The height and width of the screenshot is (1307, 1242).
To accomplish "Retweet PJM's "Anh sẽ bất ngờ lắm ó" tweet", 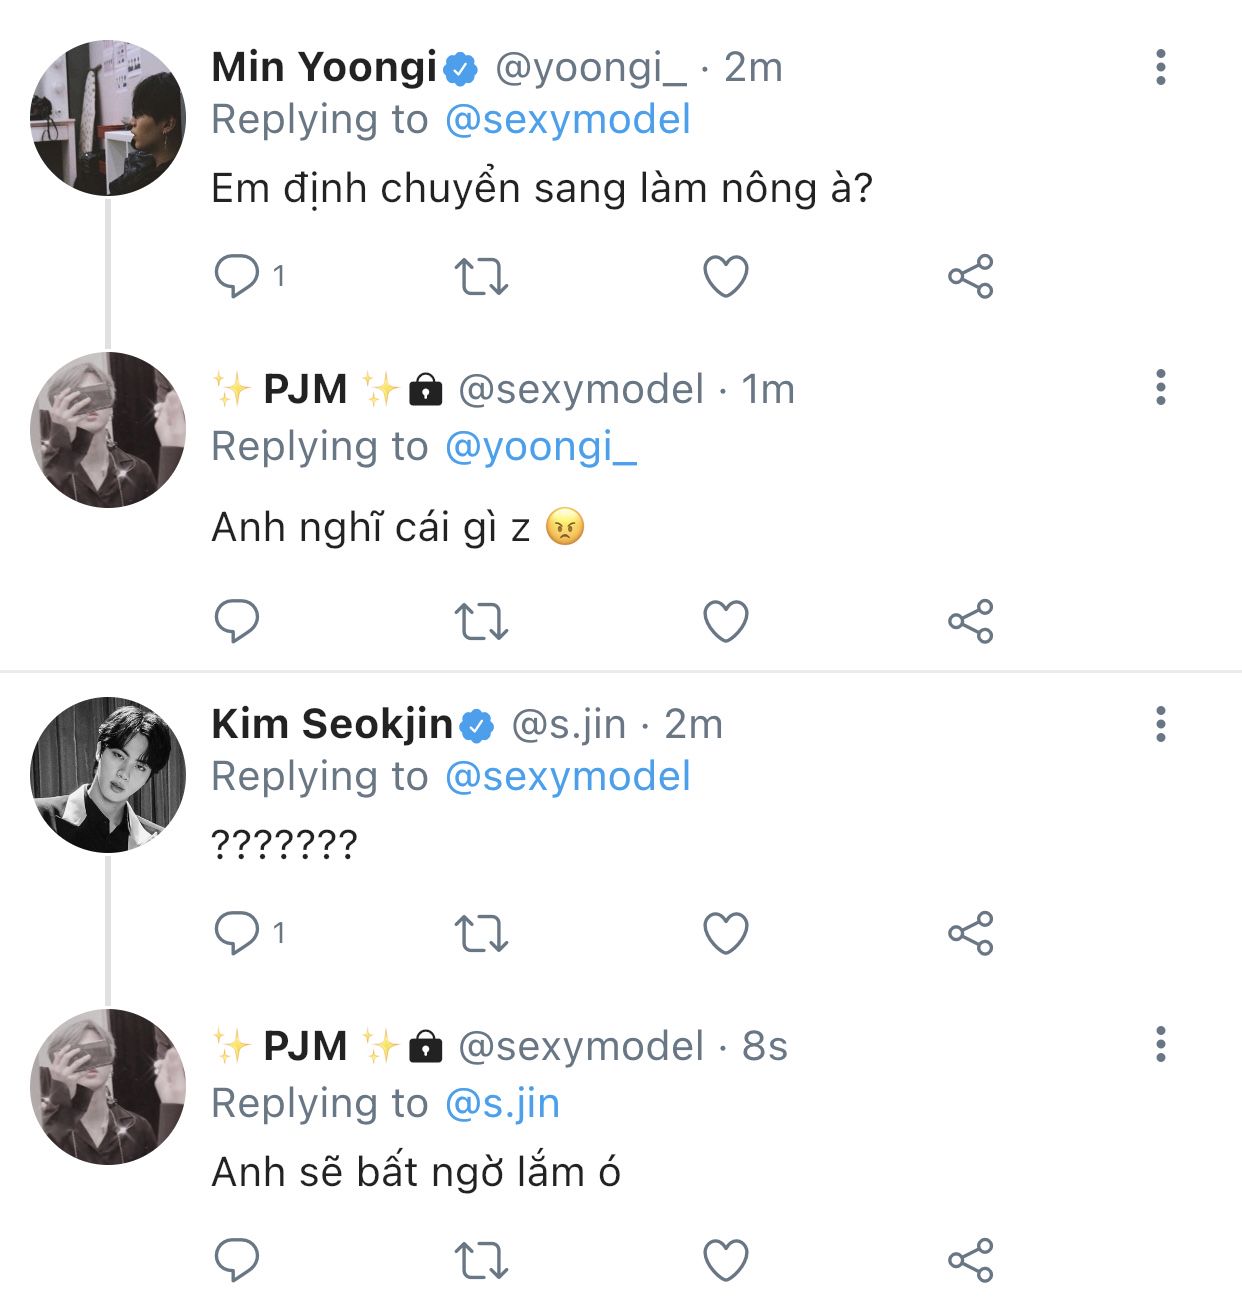I will click(481, 1260).
